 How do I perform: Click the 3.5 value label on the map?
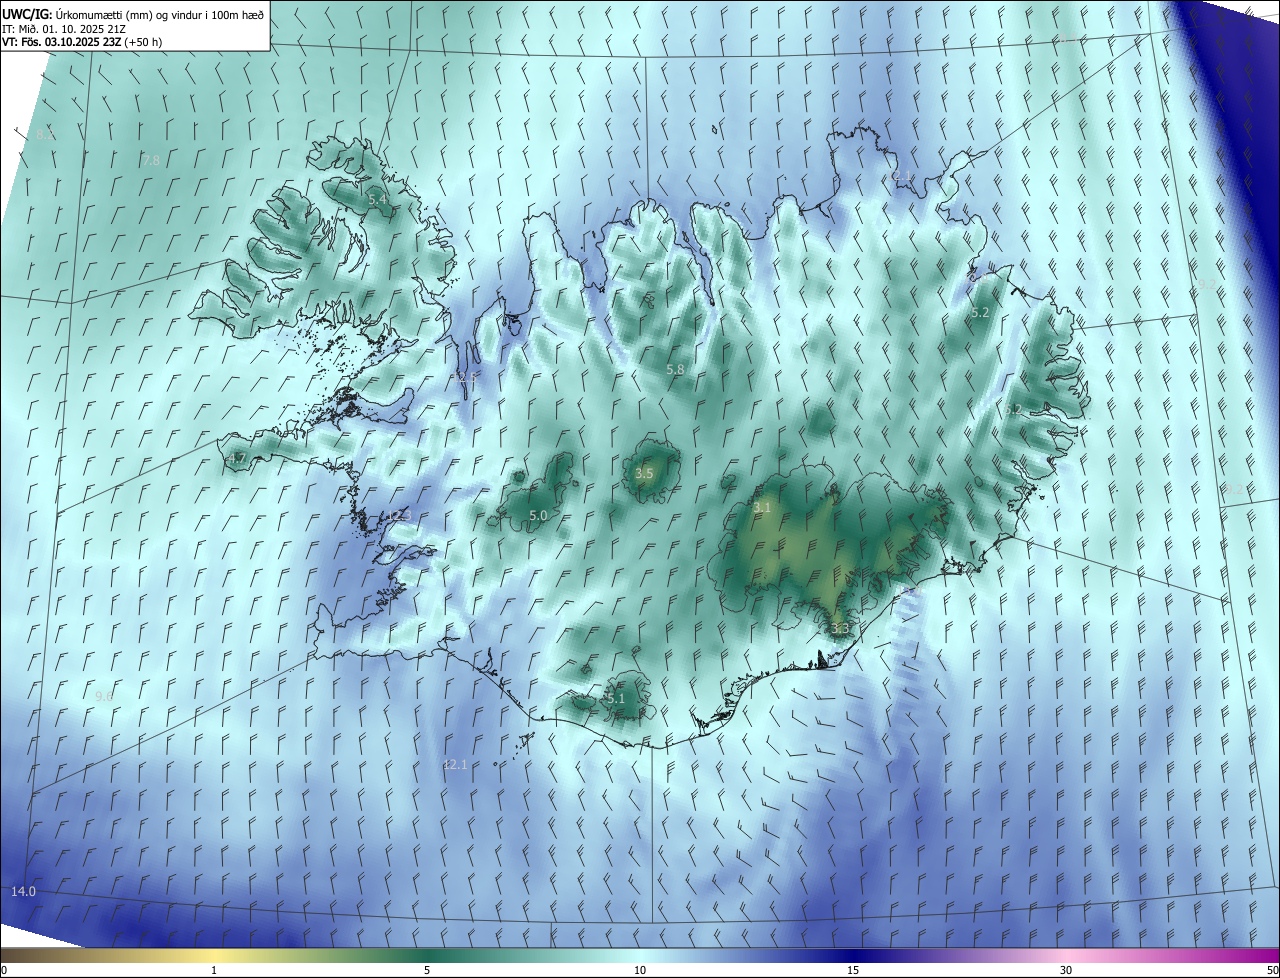tap(644, 473)
